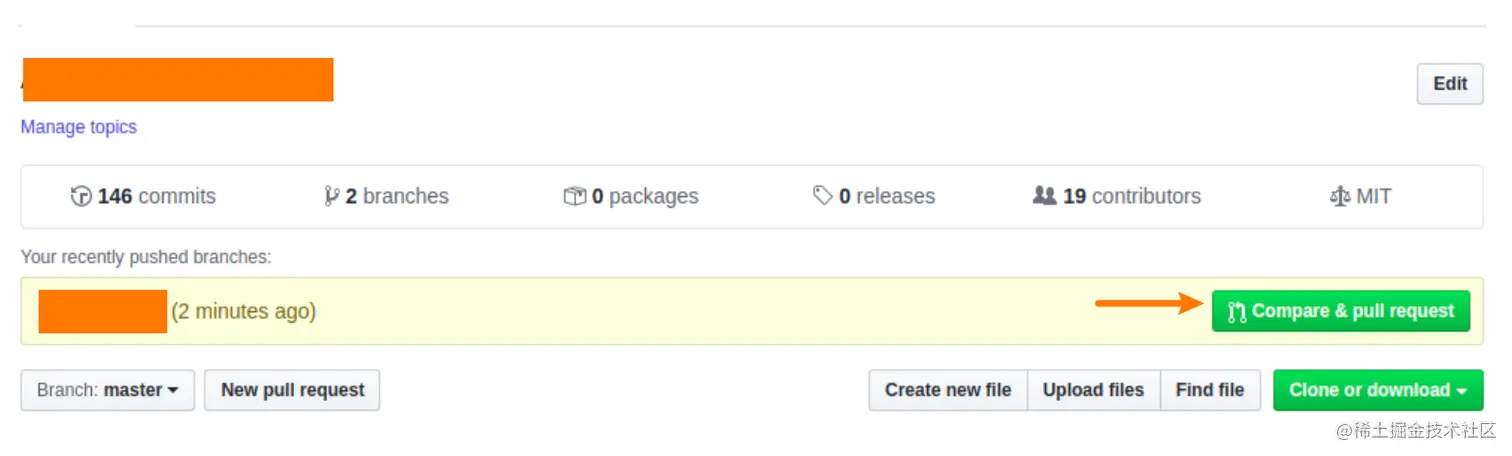Click the pull request icon in the Compare button

click(1237, 312)
